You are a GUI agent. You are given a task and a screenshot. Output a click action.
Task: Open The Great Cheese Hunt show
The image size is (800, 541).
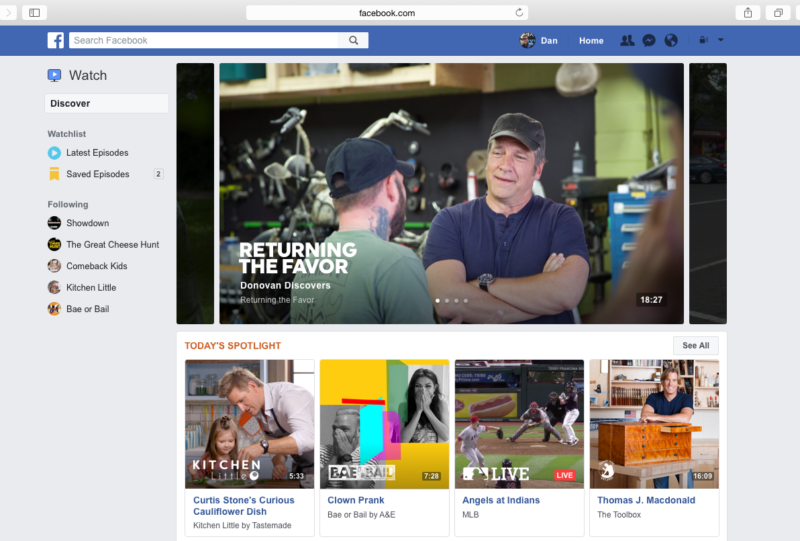pos(112,244)
